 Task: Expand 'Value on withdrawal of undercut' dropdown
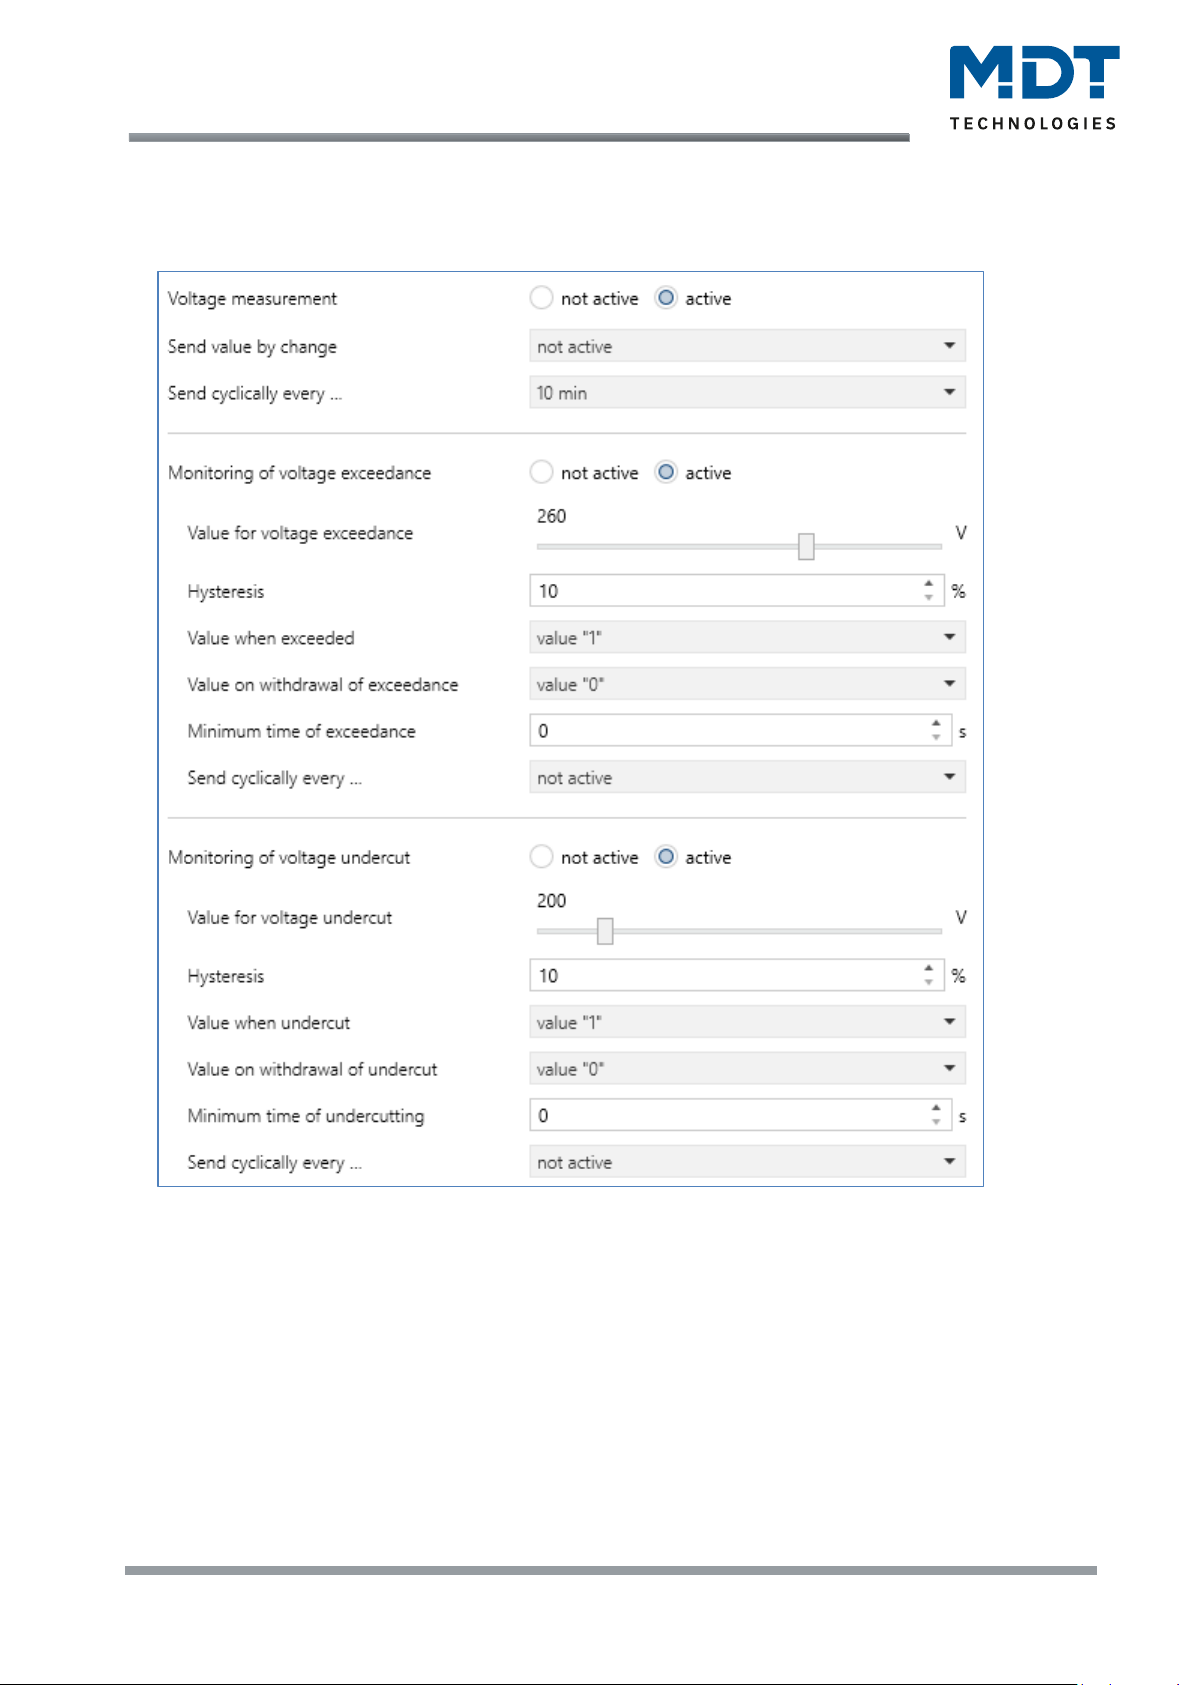tap(747, 1069)
